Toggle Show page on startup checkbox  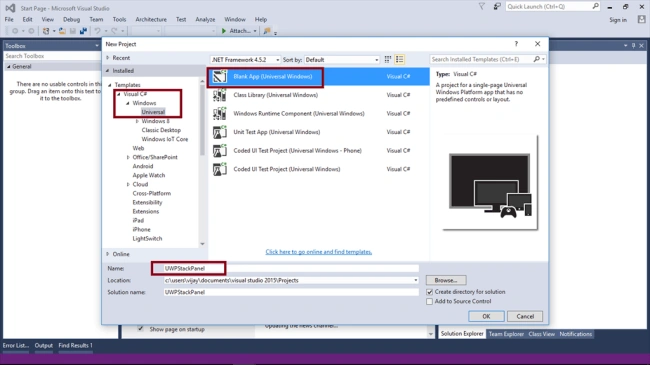(141, 329)
